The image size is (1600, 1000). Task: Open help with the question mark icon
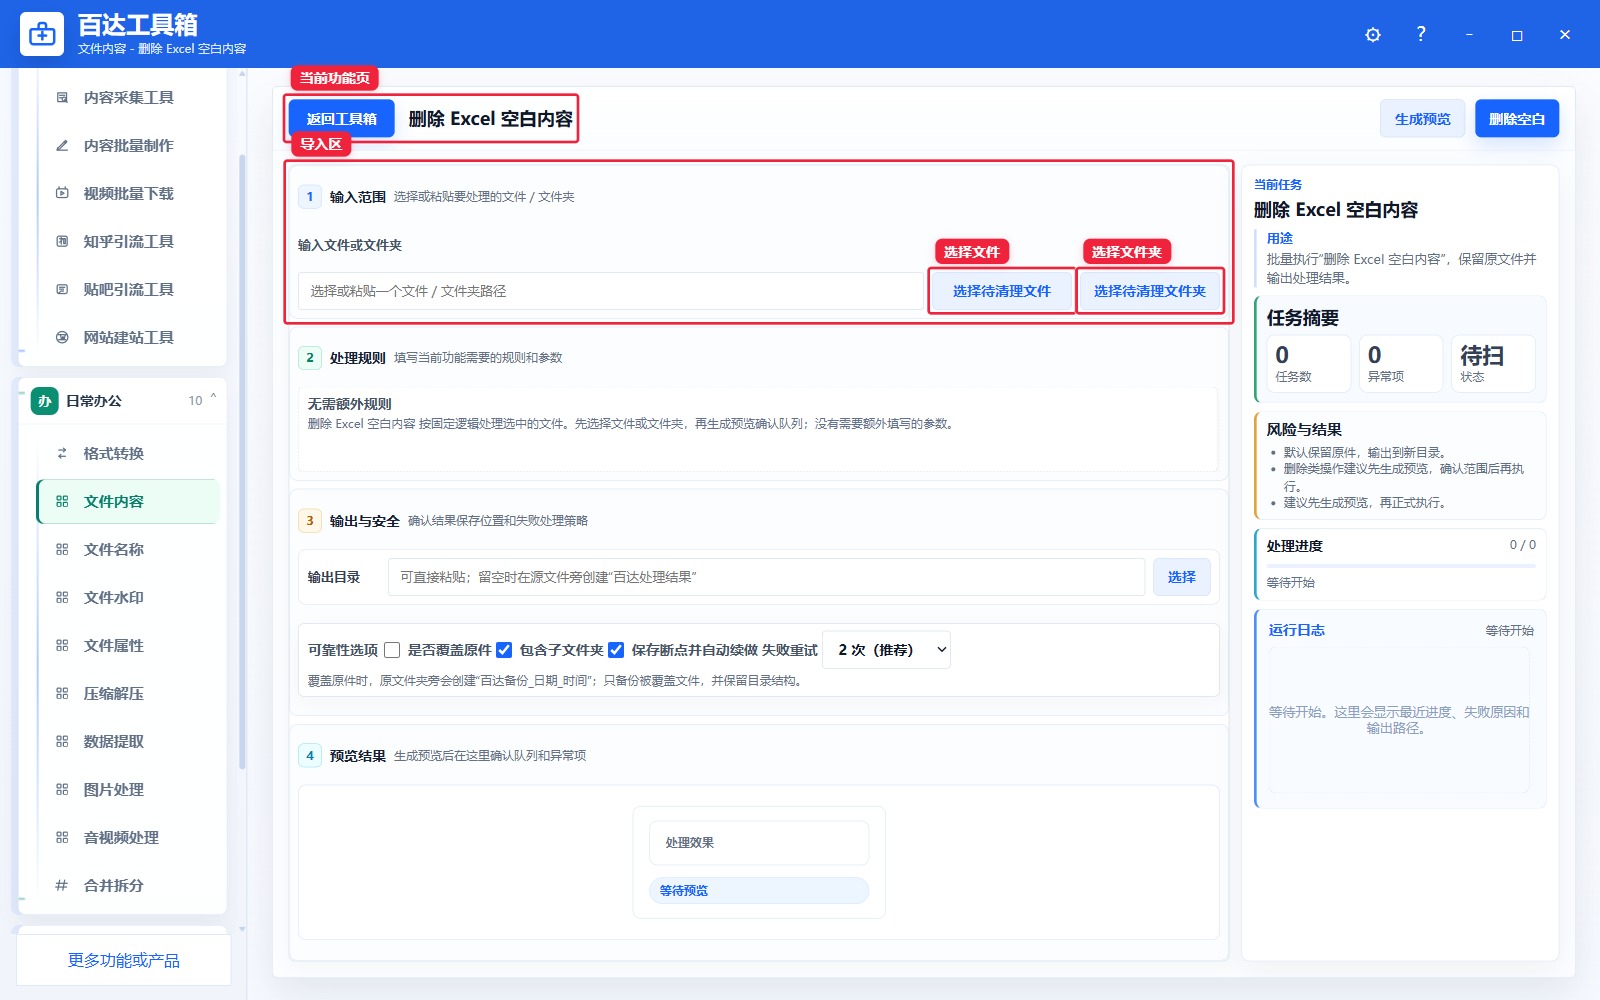pos(1421,34)
